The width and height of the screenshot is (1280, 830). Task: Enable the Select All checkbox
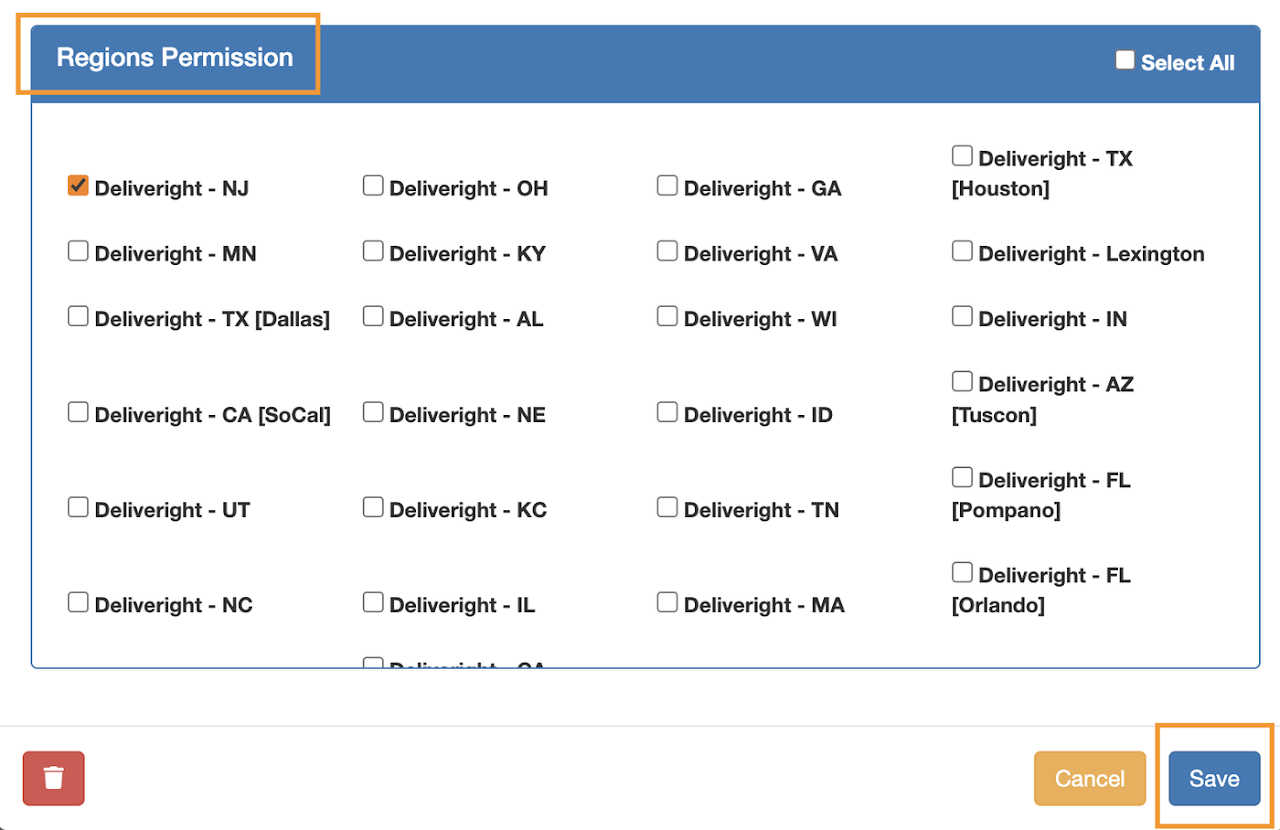coord(1125,61)
